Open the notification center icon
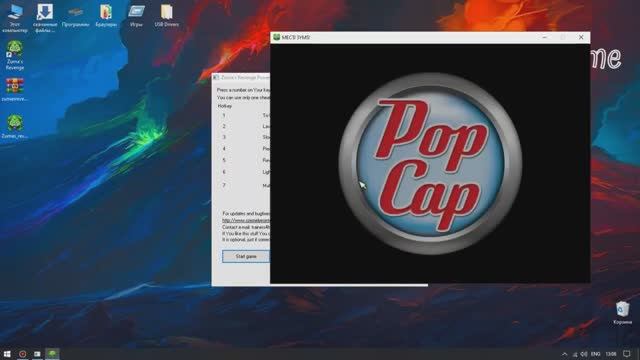 point(627,354)
